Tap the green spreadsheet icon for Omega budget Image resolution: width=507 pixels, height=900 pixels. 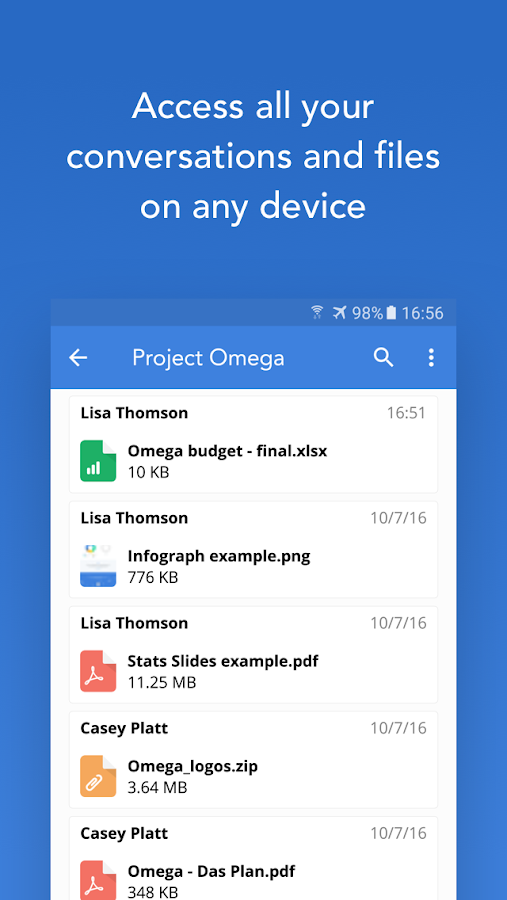pyautogui.click(x=98, y=461)
